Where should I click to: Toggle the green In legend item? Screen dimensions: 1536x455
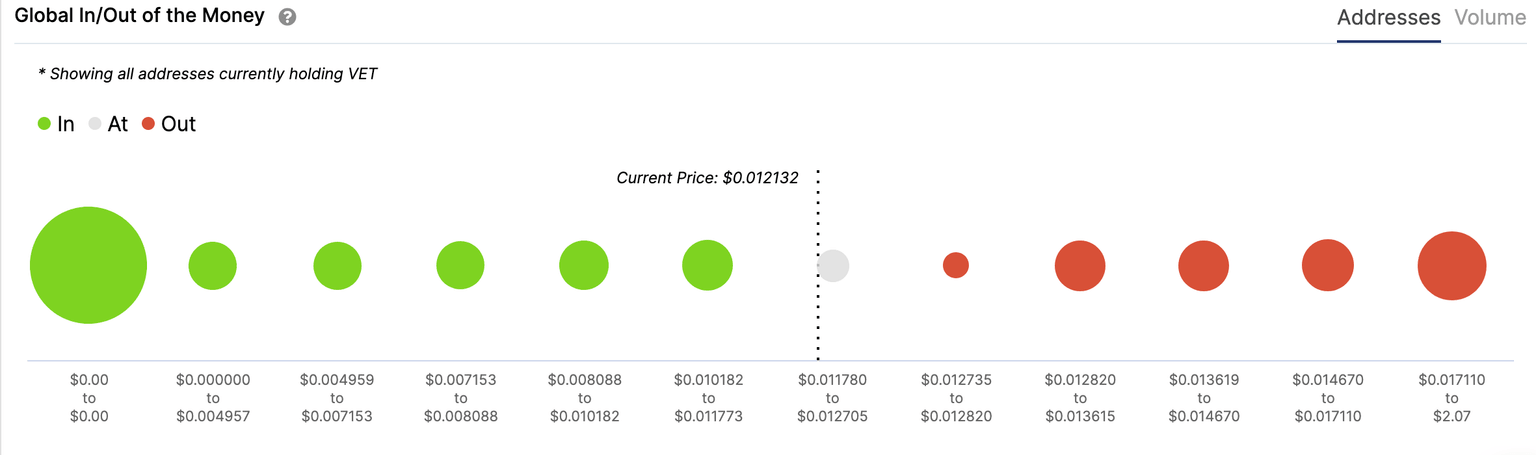pos(56,124)
